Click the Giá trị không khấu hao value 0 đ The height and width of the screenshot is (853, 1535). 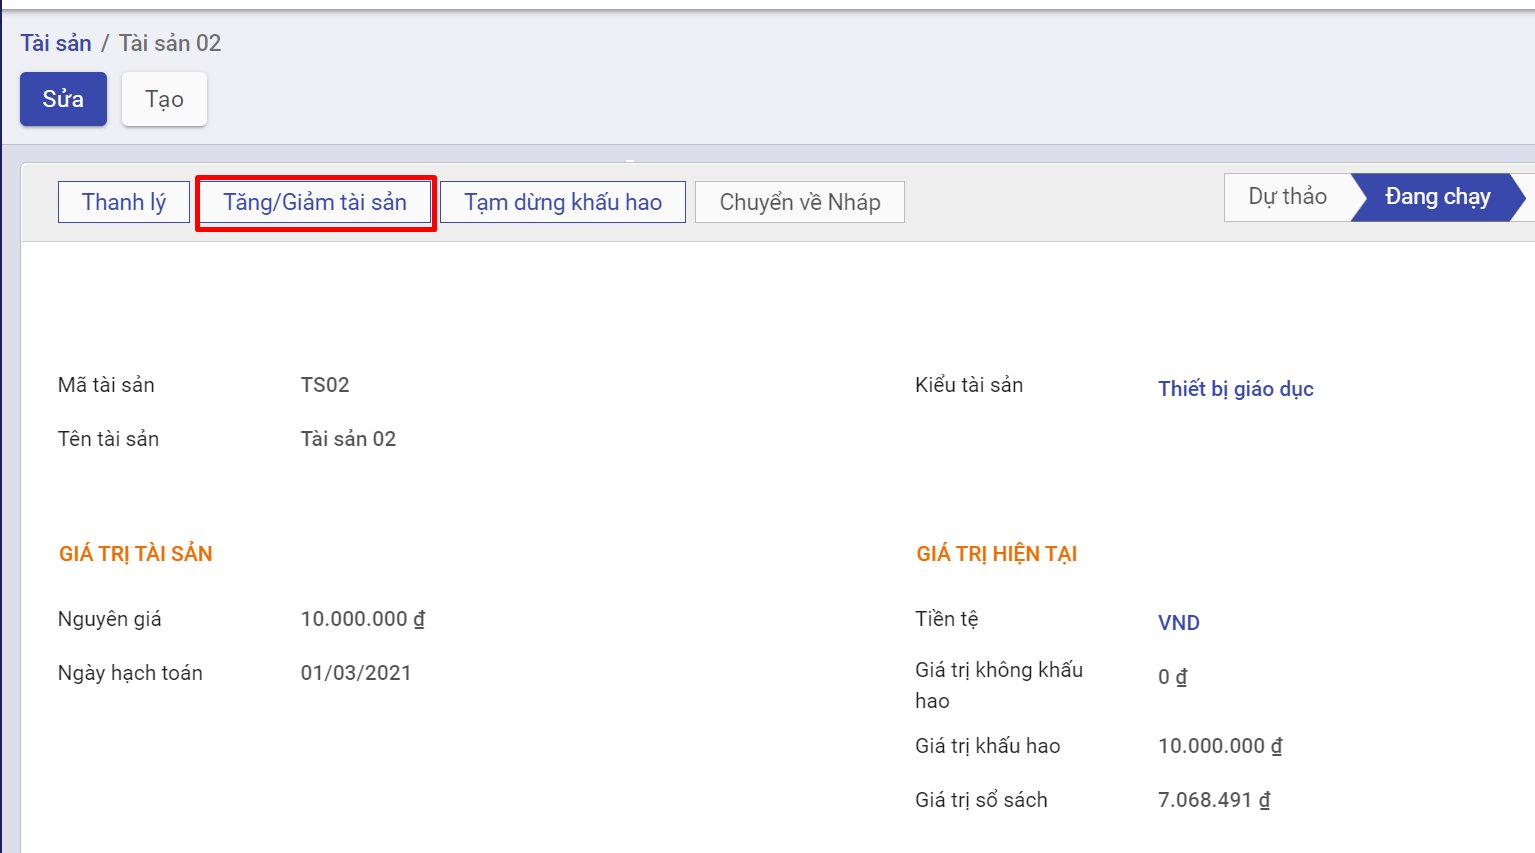coord(1172,677)
